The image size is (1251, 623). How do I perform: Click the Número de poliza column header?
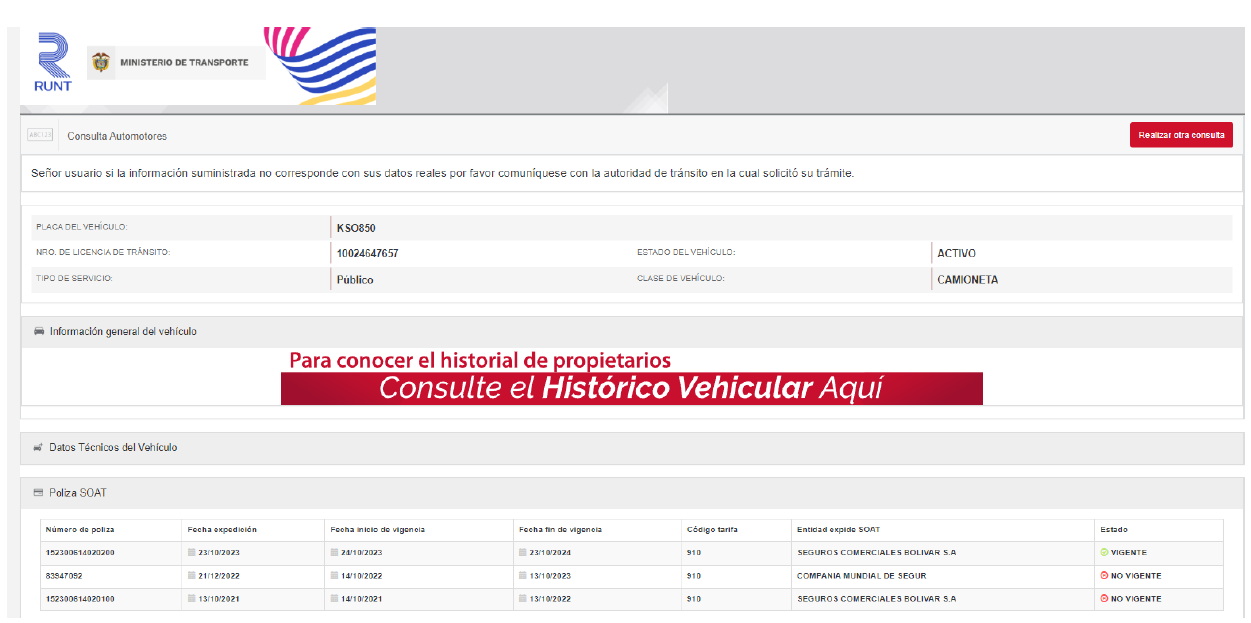(x=82, y=529)
